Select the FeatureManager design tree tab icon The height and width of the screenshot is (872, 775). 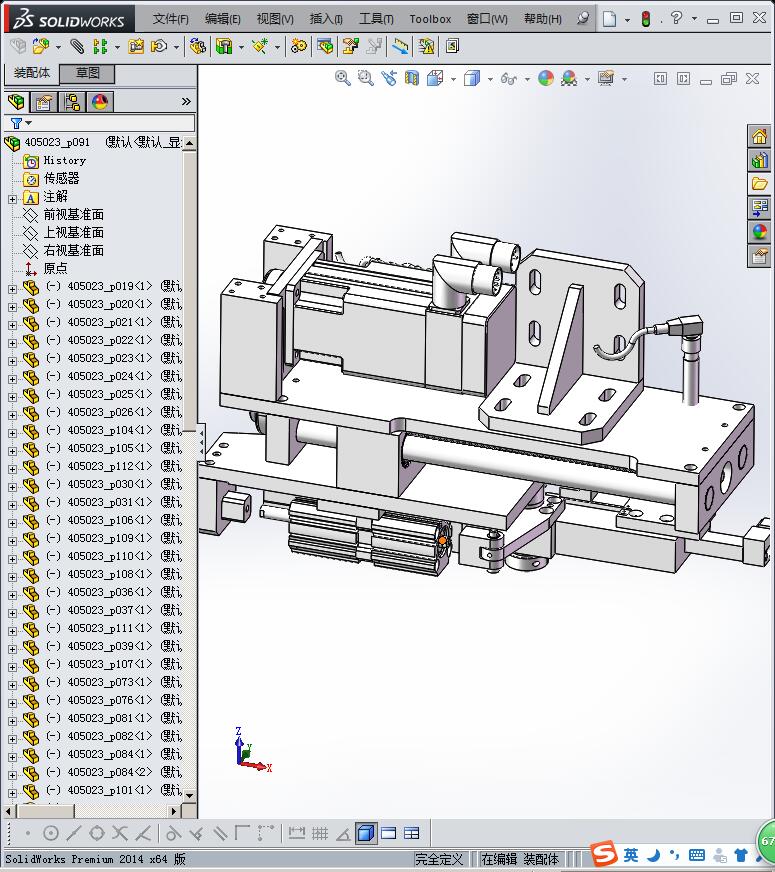pyautogui.click(x=16, y=102)
